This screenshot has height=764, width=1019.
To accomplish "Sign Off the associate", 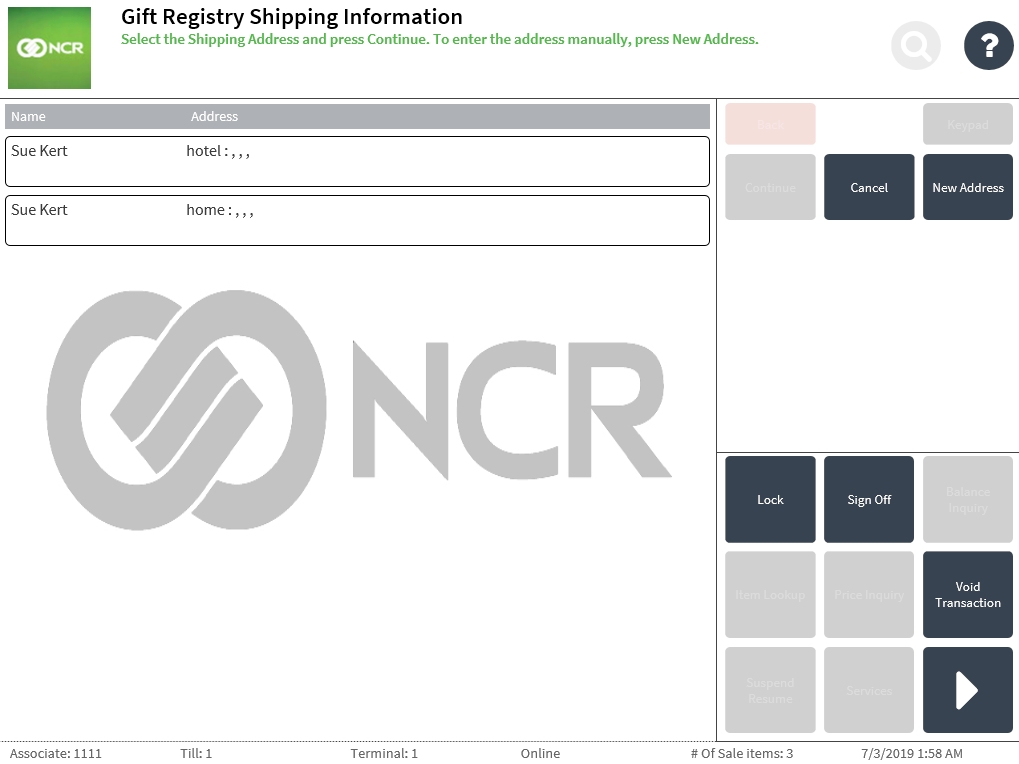I will click(x=869, y=500).
